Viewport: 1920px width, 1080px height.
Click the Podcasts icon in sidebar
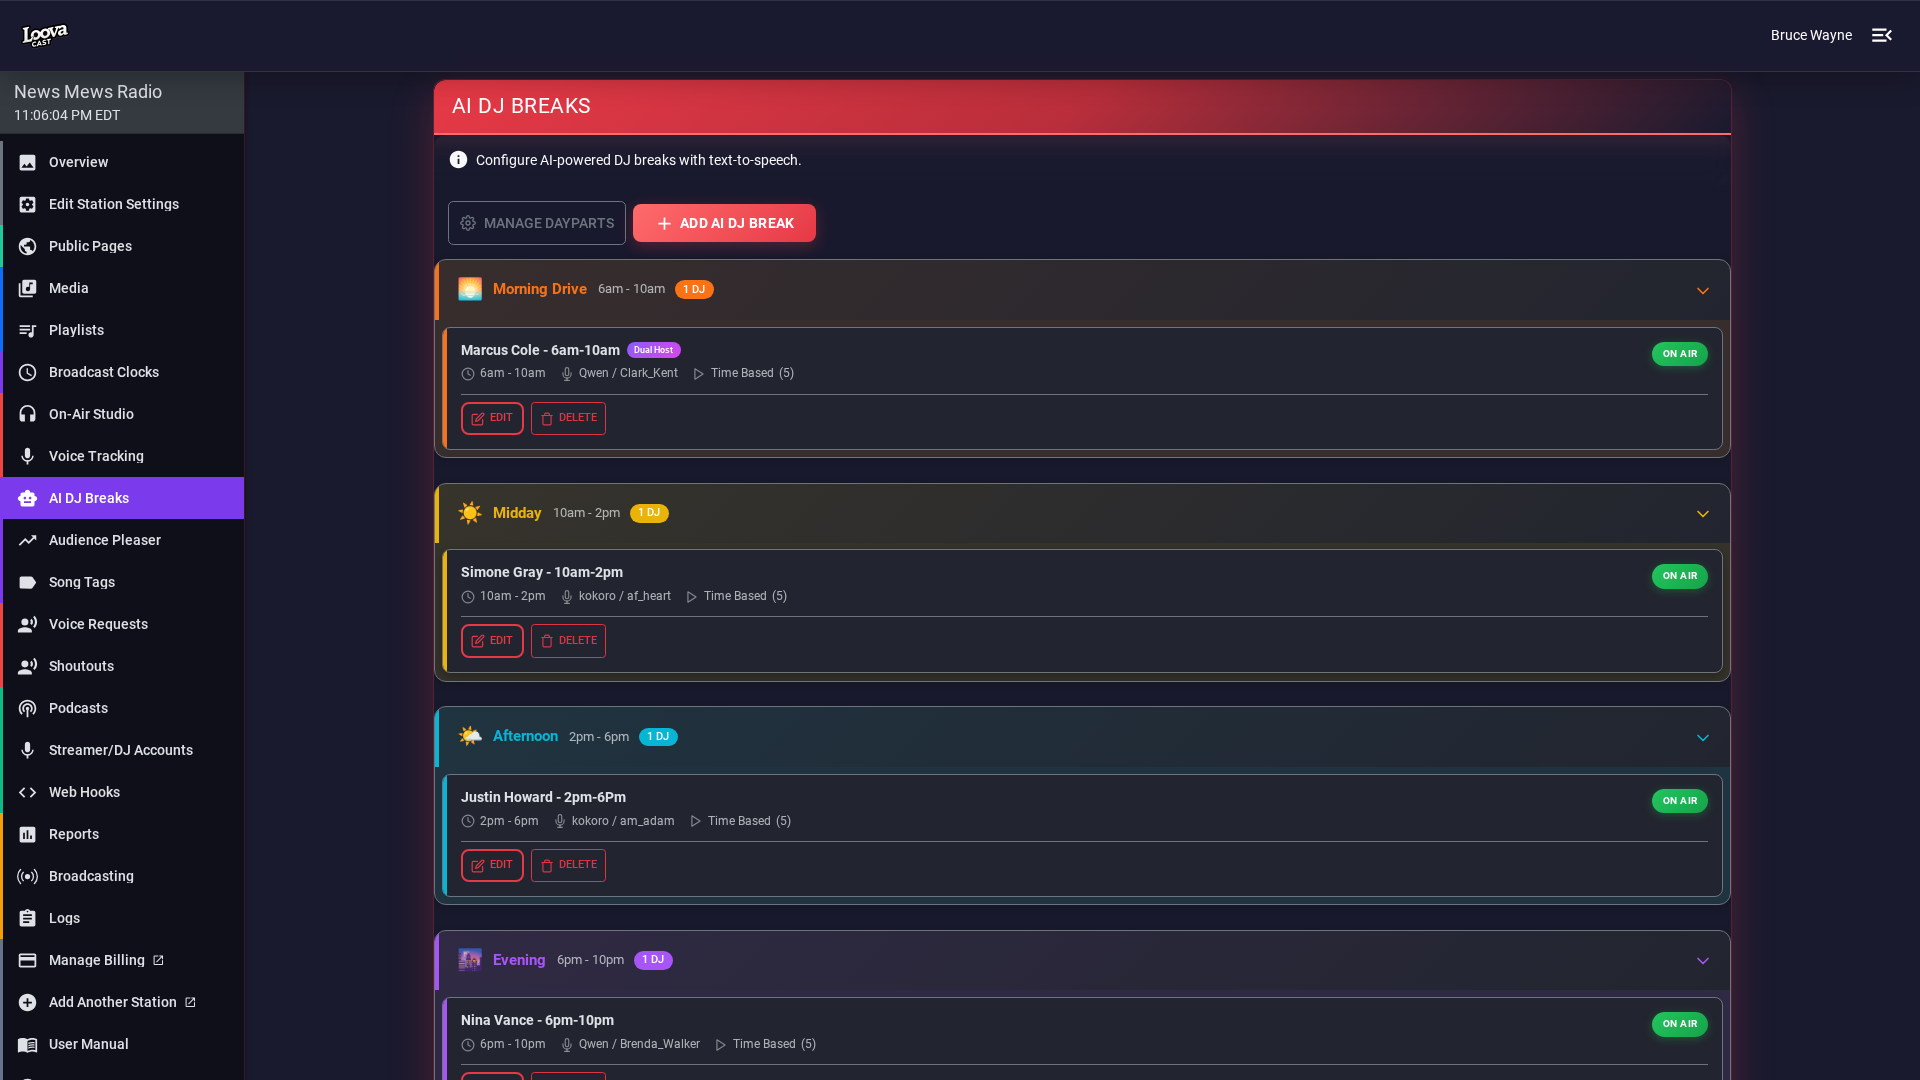(27, 708)
